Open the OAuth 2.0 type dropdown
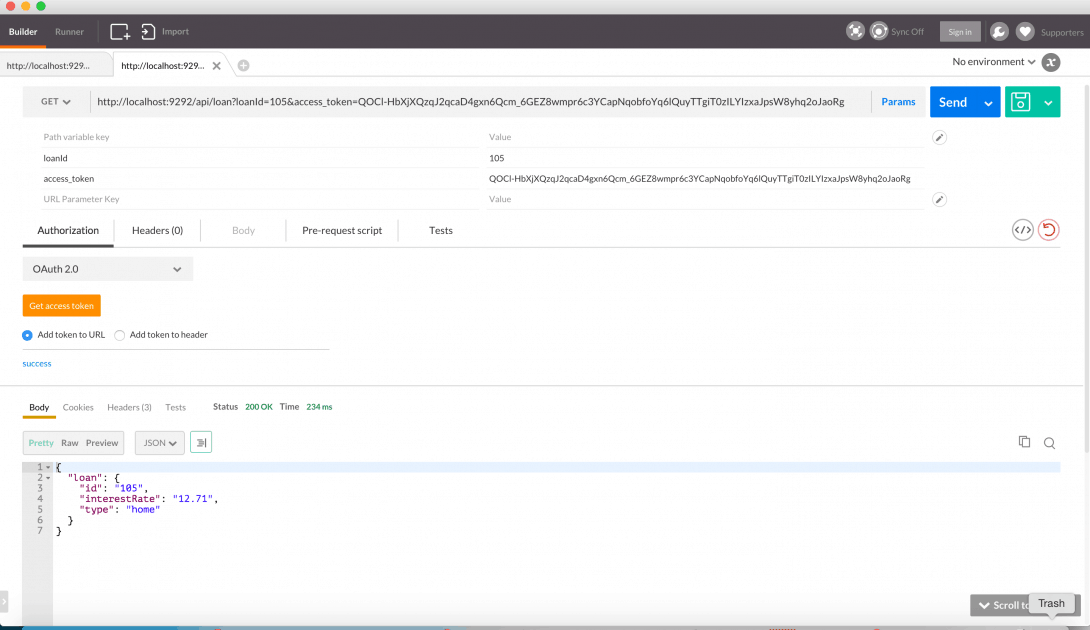The width and height of the screenshot is (1090, 630). 108,269
